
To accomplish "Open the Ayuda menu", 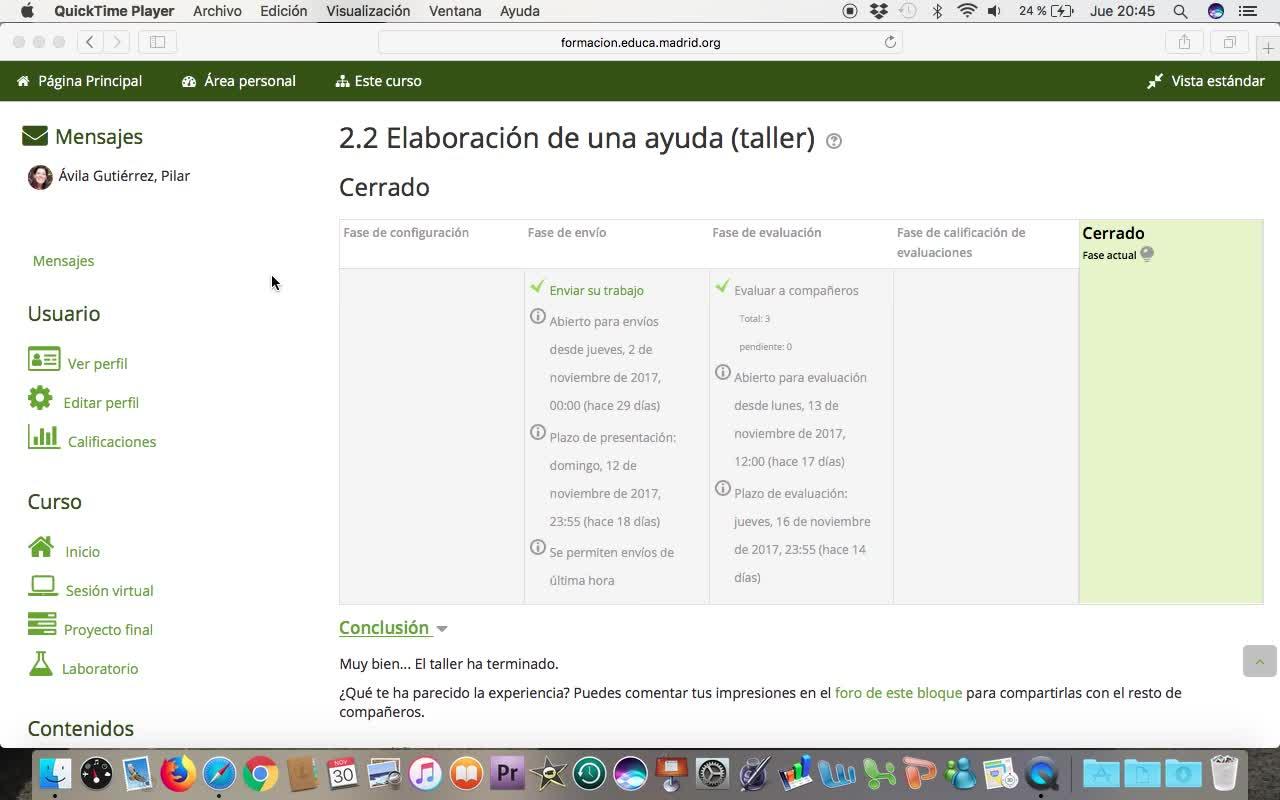I will tap(520, 11).
